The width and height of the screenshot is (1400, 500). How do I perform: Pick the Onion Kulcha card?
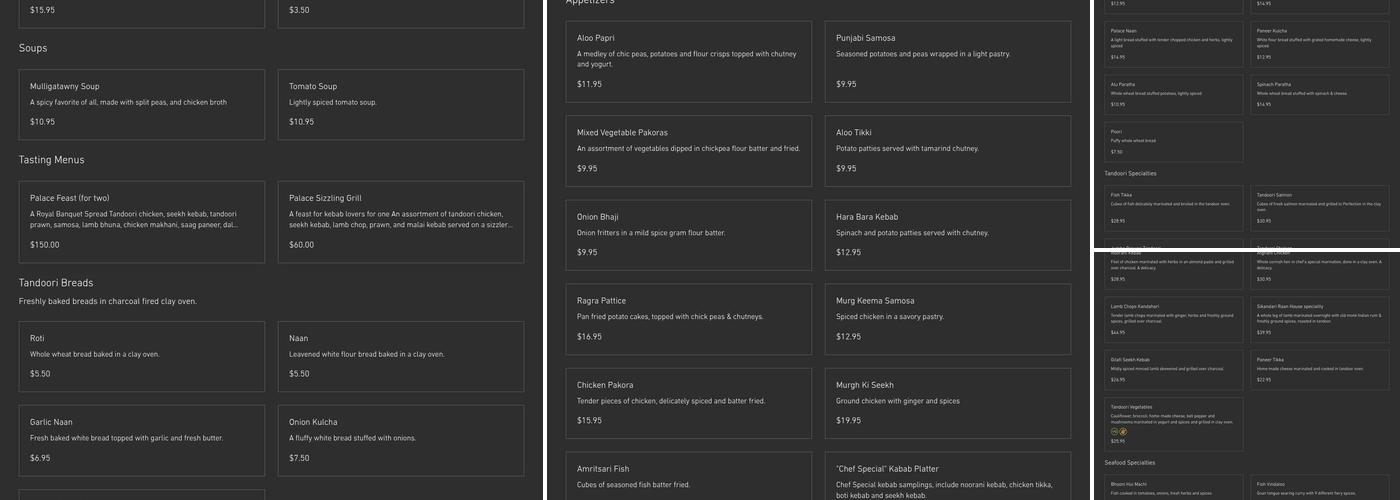coord(400,439)
